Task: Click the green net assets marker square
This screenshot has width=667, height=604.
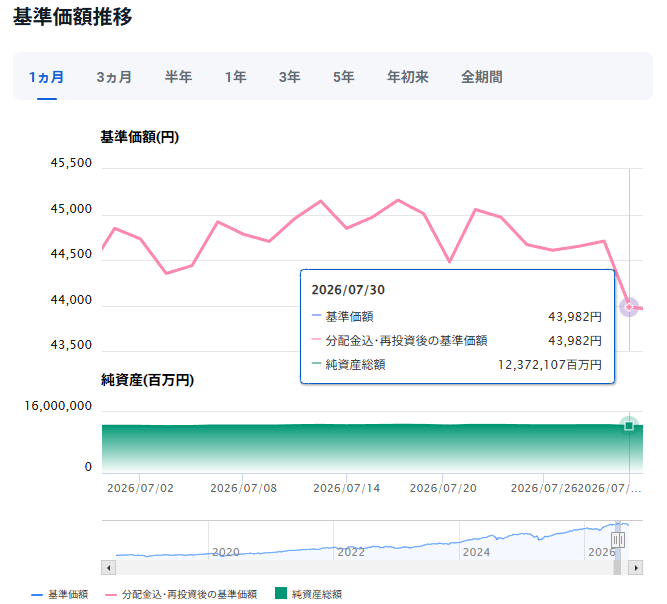Action: click(x=629, y=426)
